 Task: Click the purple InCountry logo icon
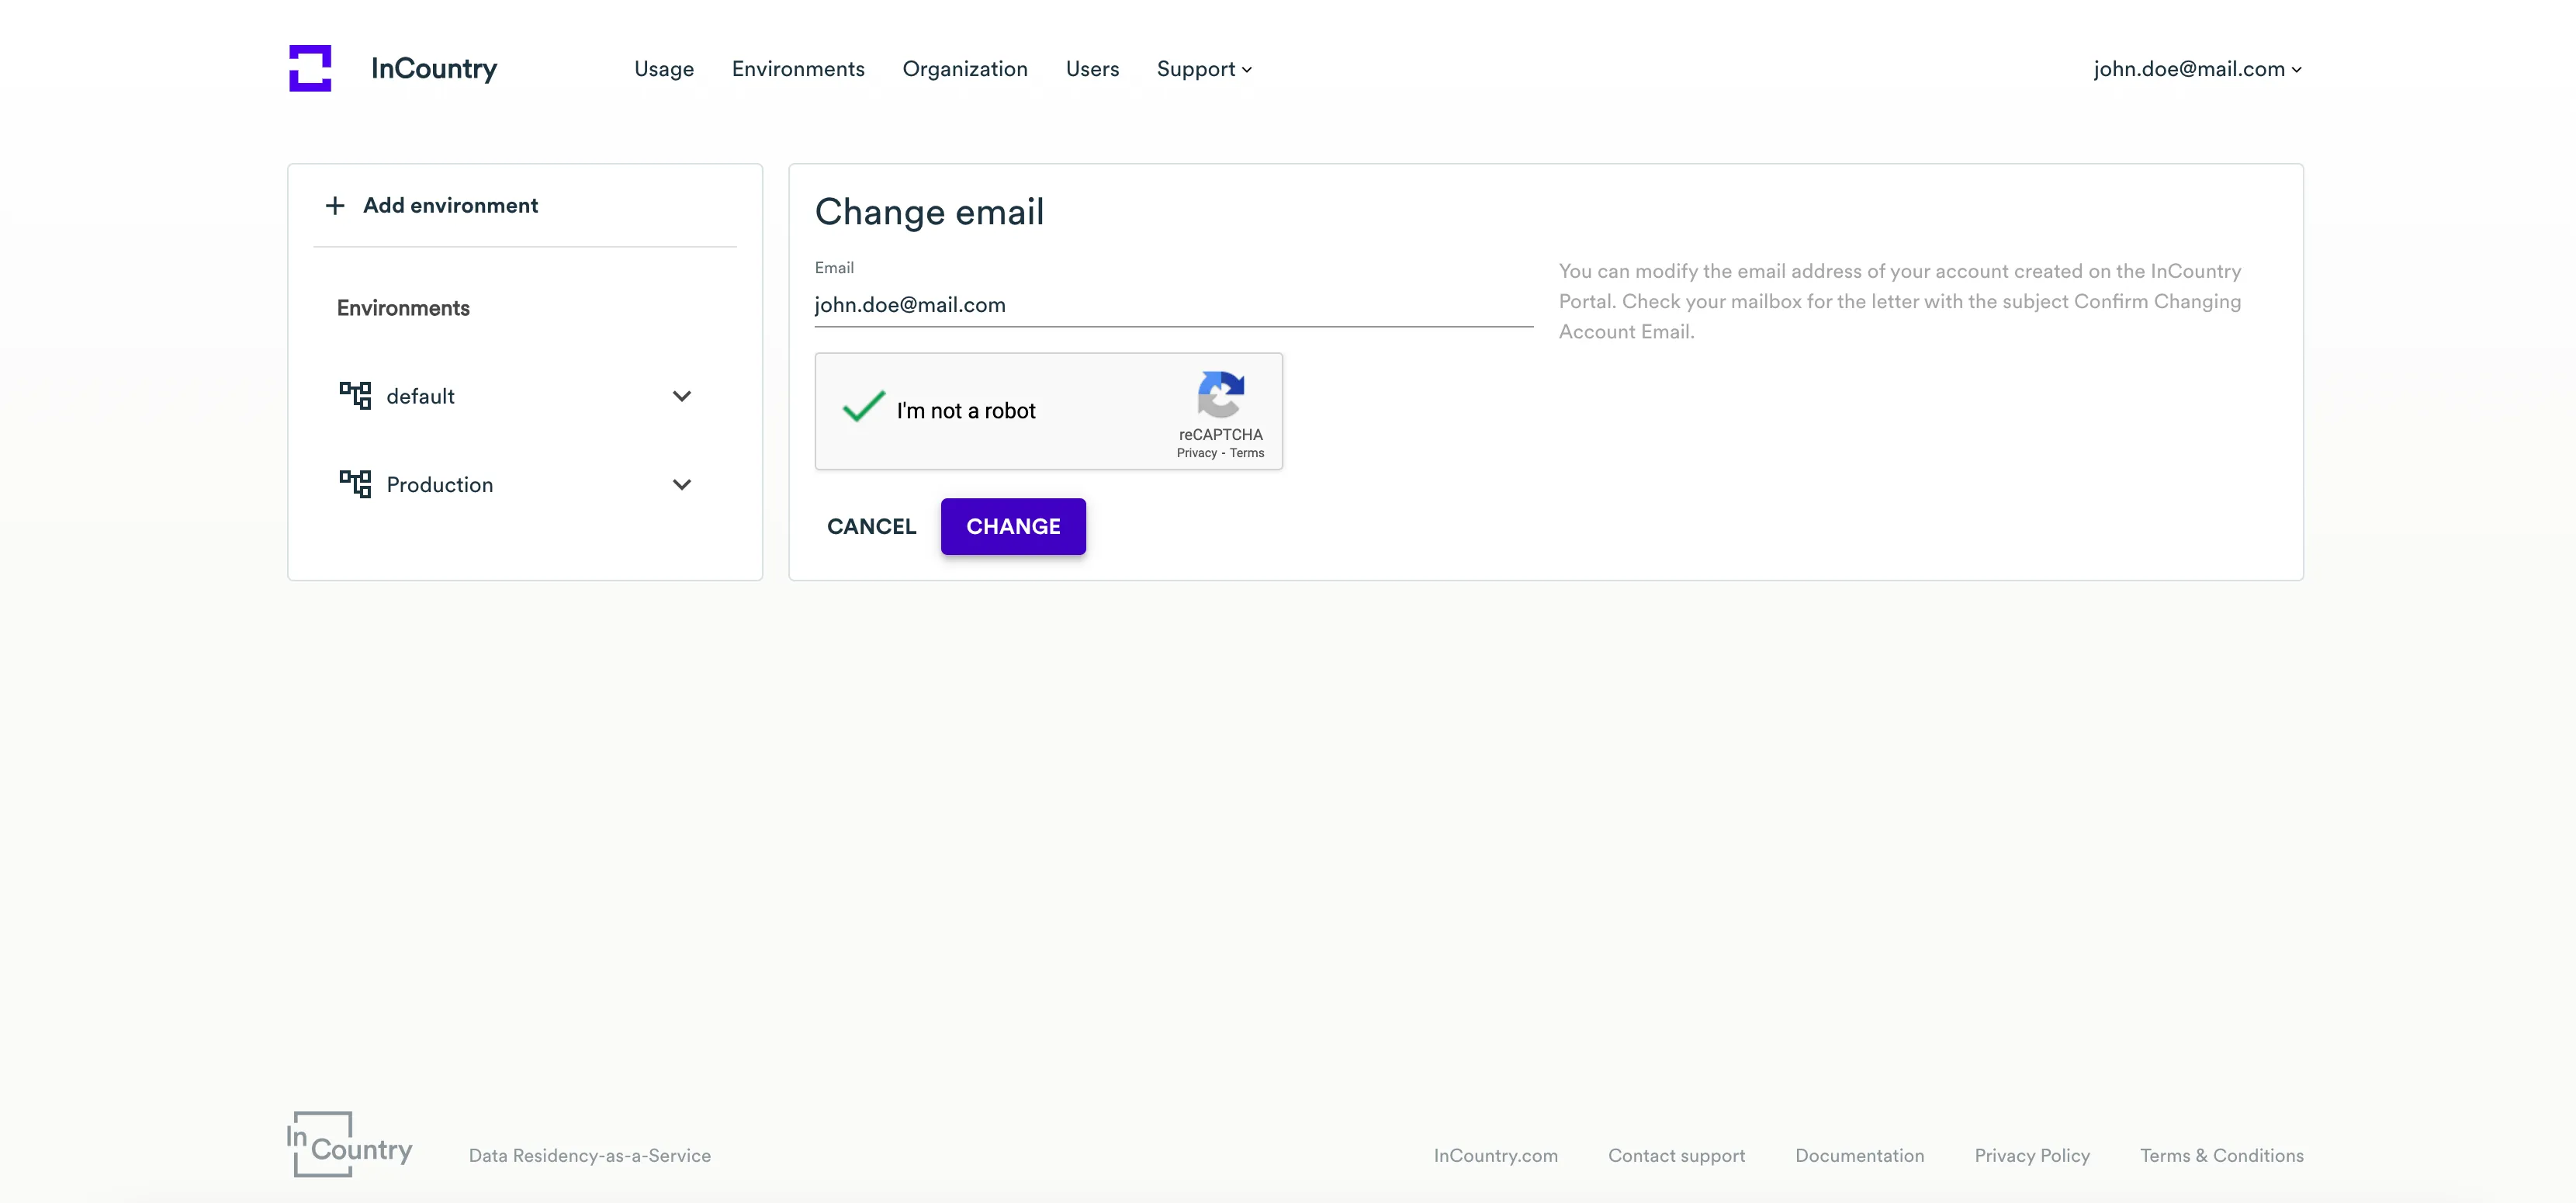310,68
